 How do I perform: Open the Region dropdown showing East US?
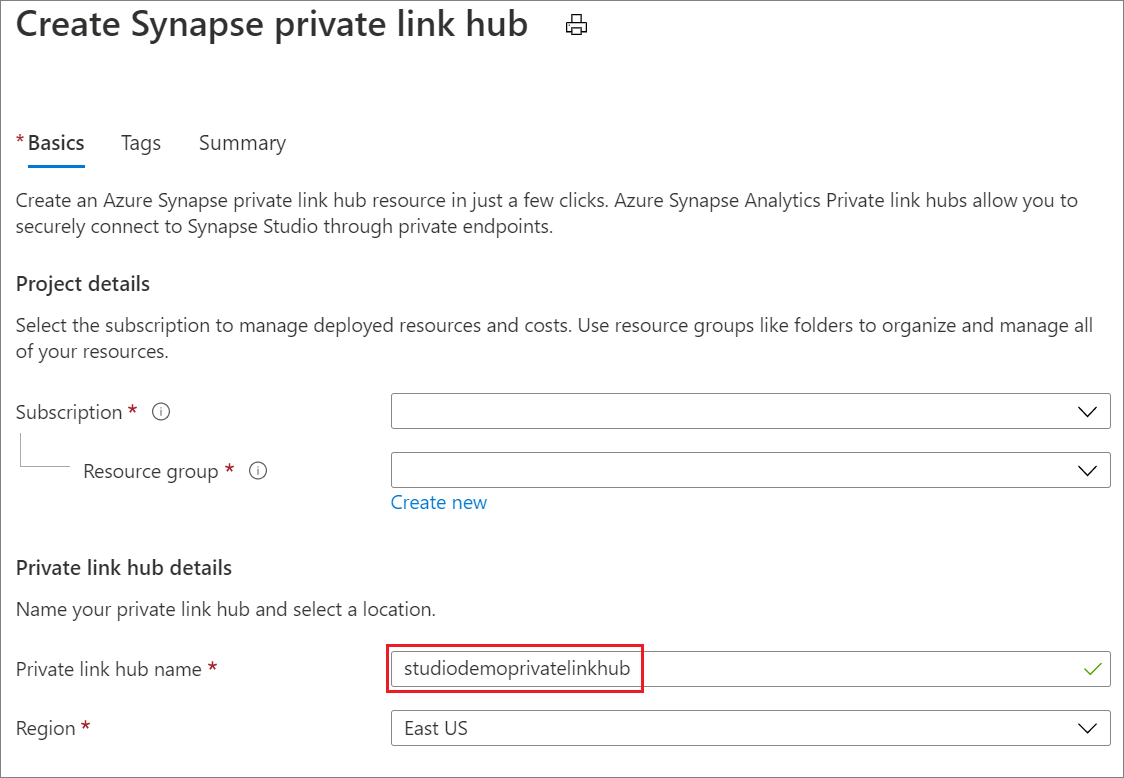[750, 728]
